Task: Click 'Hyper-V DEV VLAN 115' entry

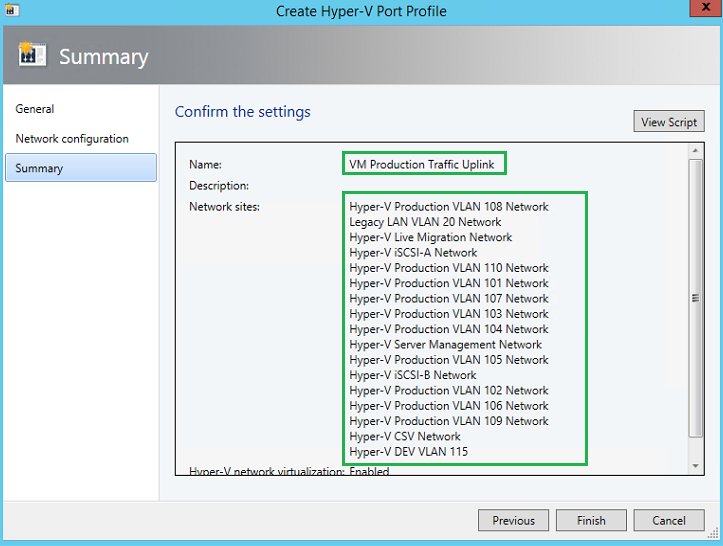Action: (409, 451)
